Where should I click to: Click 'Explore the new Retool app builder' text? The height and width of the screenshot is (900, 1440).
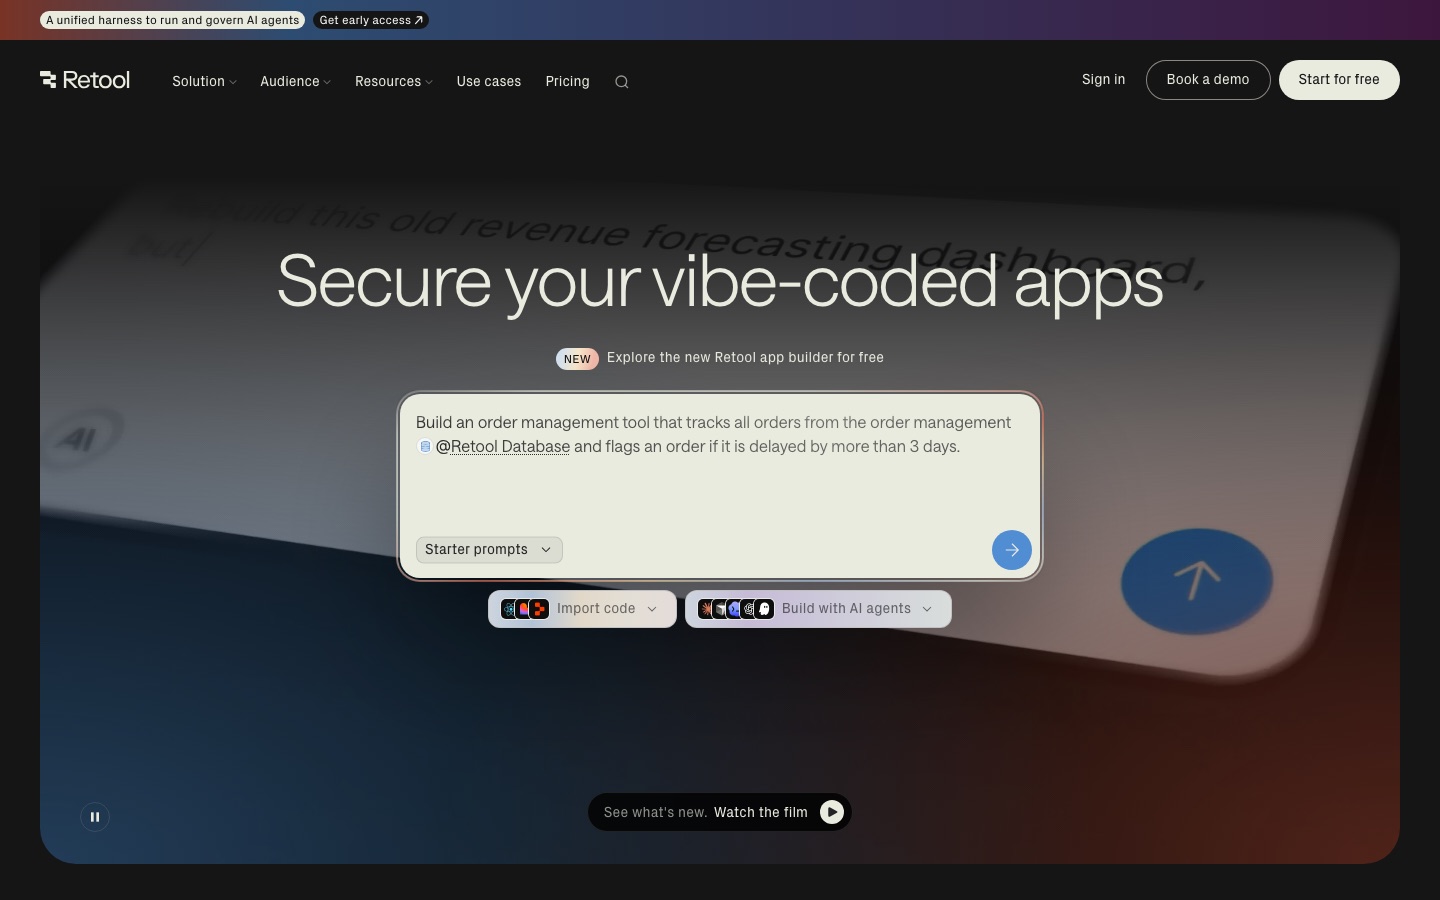click(745, 358)
